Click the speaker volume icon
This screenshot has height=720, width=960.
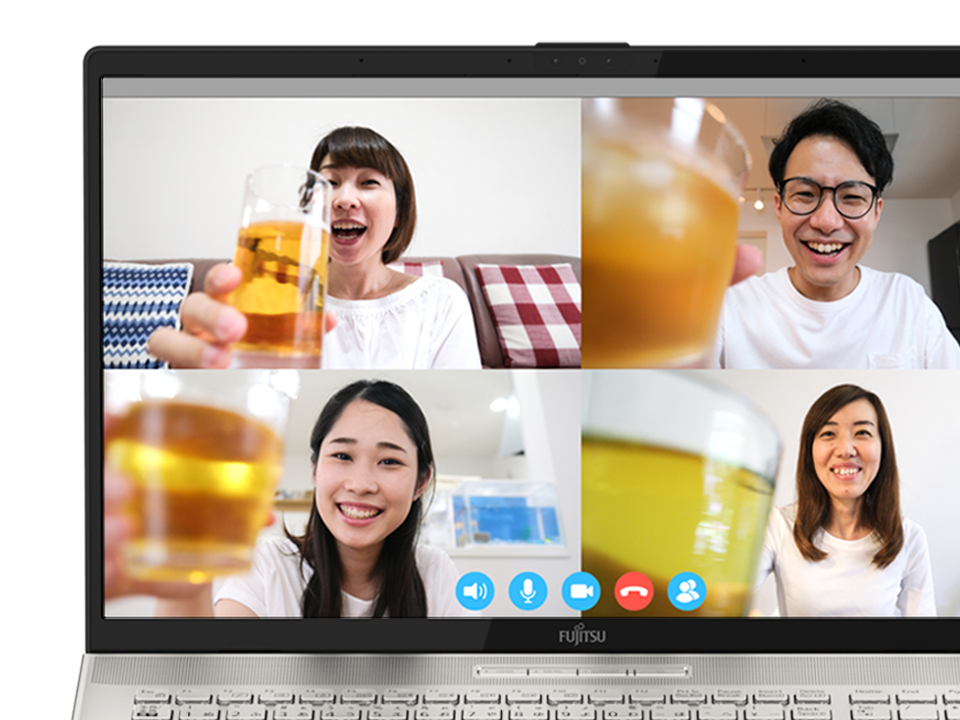tap(475, 591)
